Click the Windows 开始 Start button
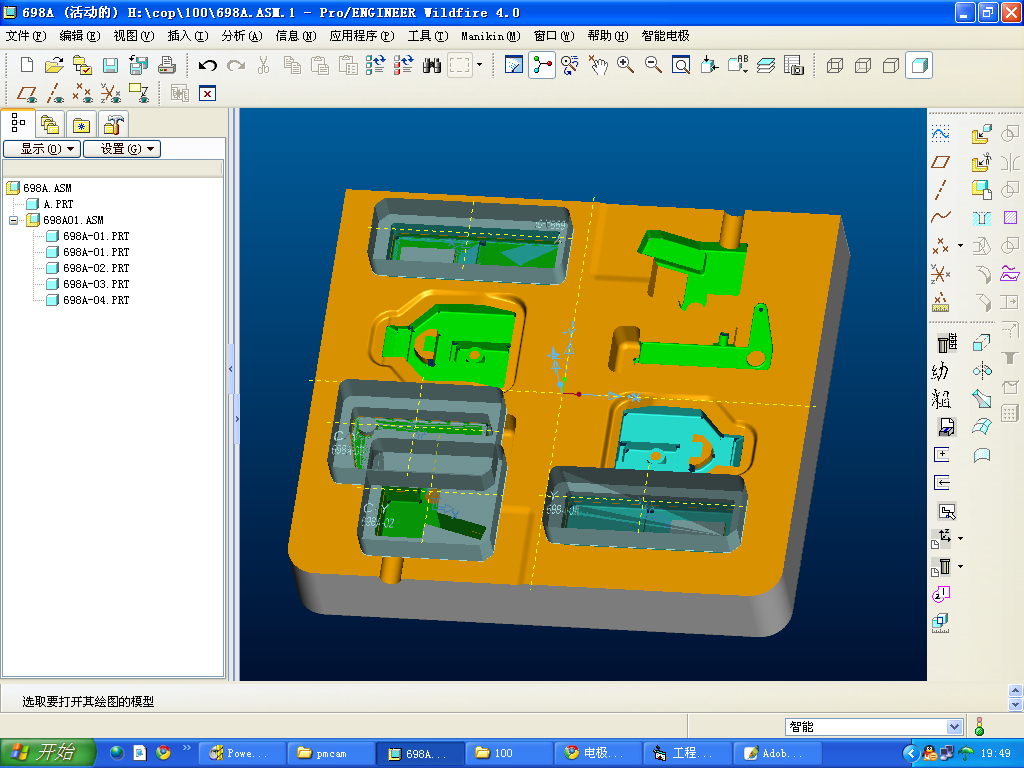The height and width of the screenshot is (768, 1024). coord(48,752)
